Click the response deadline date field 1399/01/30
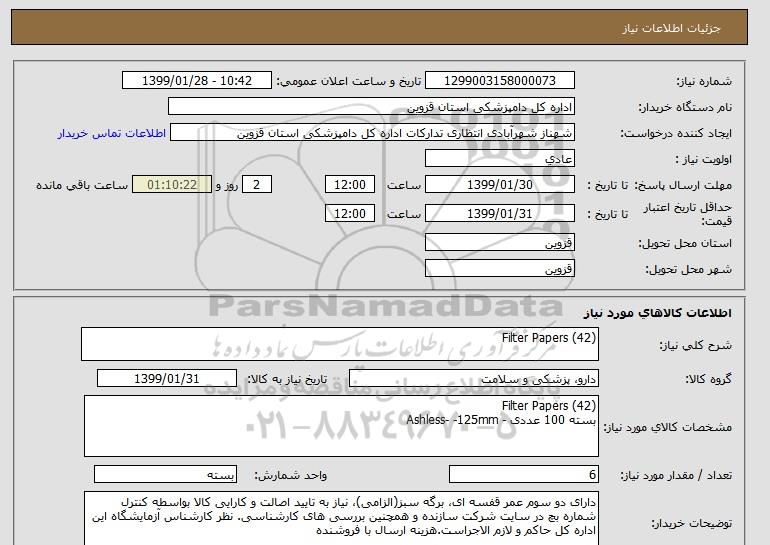 (x=499, y=185)
